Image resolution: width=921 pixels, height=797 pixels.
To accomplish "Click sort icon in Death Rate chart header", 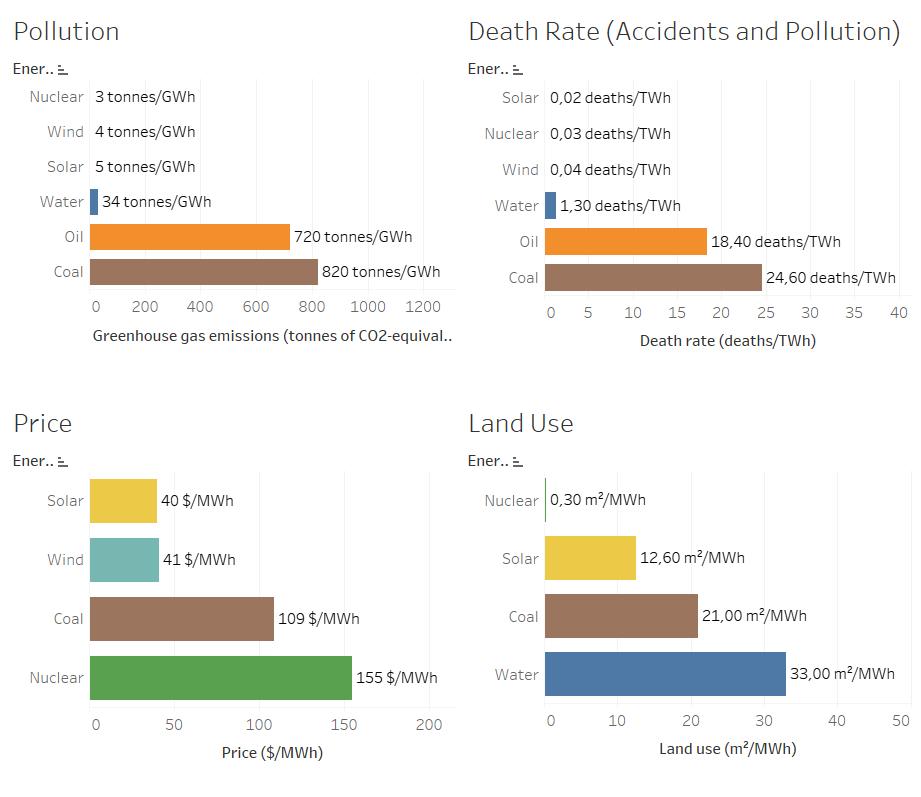I will click(517, 70).
